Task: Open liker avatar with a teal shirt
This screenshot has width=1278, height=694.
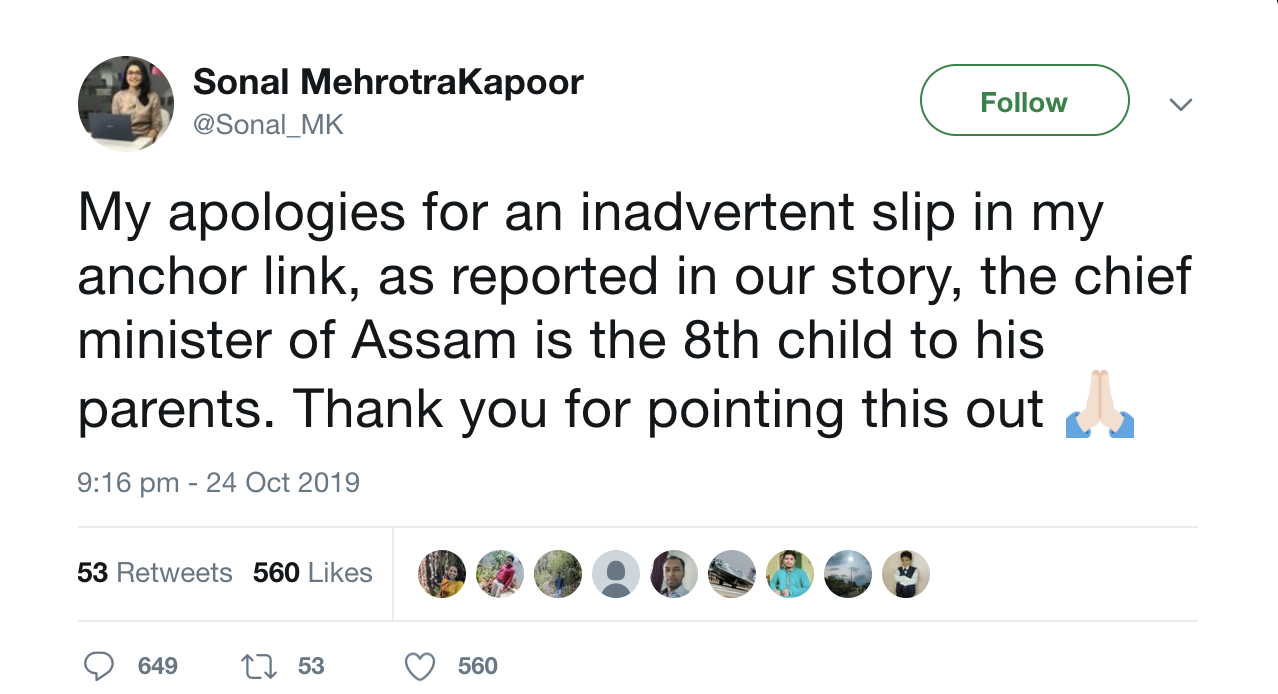Action: (790, 574)
